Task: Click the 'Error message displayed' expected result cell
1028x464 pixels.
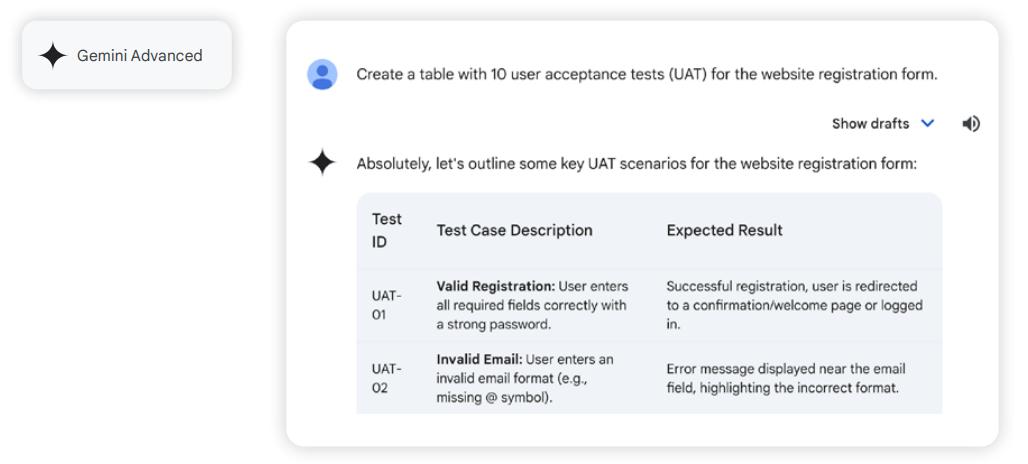Action: [785, 378]
